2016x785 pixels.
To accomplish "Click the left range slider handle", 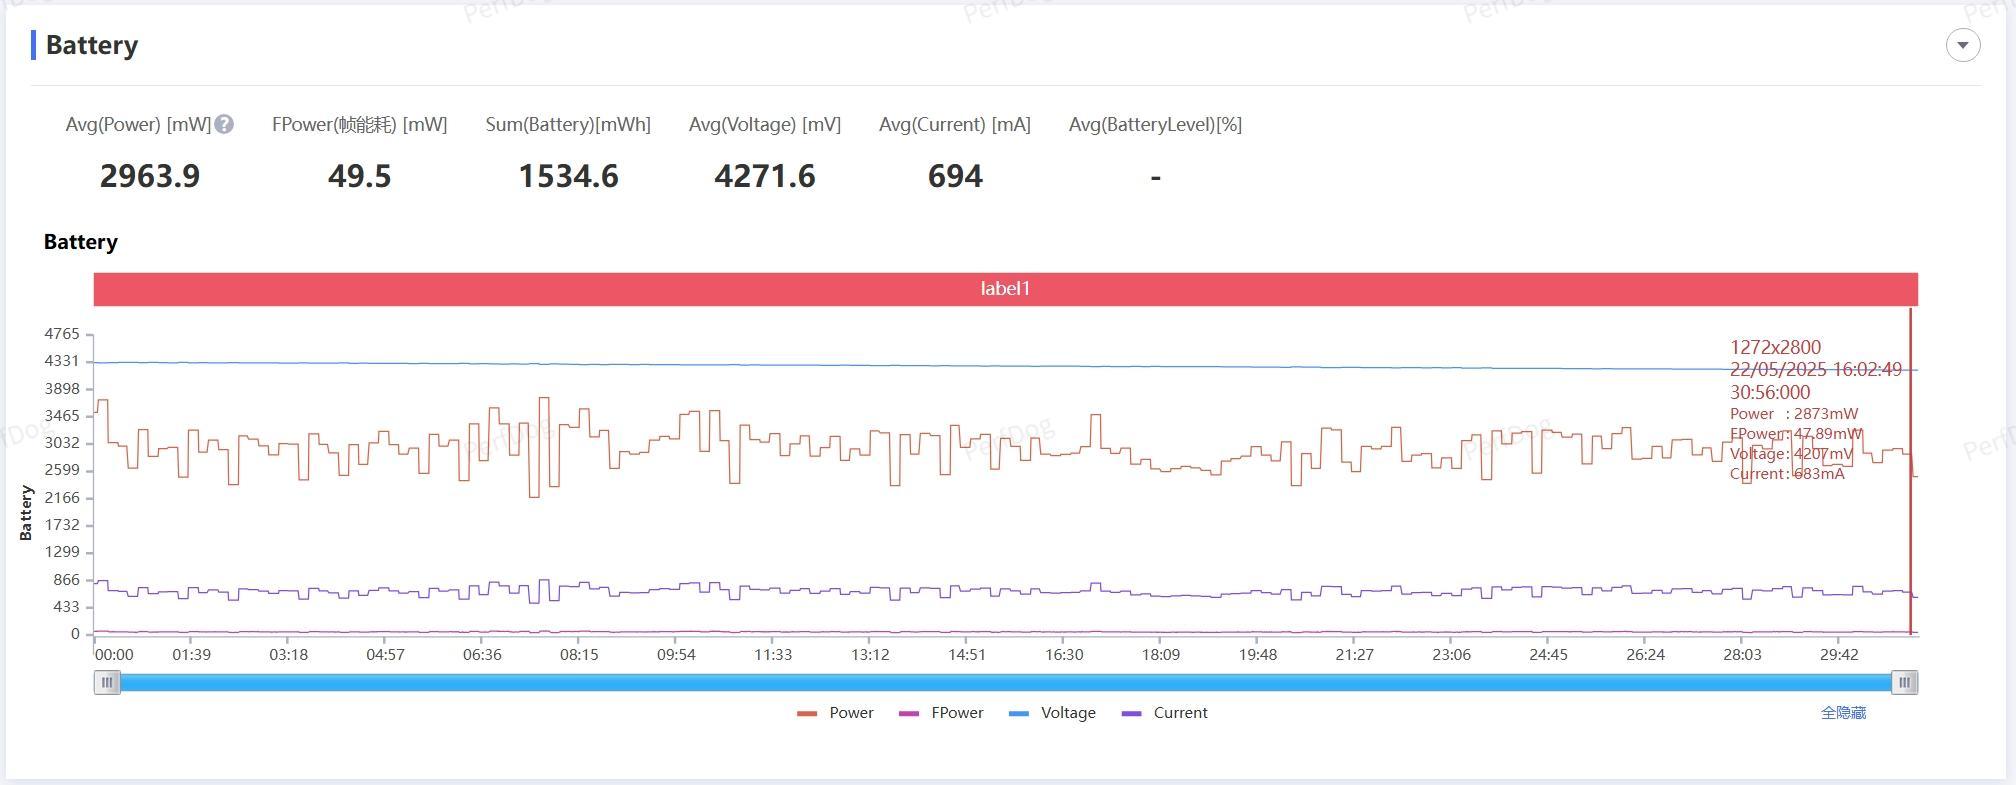I will click(107, 682).
